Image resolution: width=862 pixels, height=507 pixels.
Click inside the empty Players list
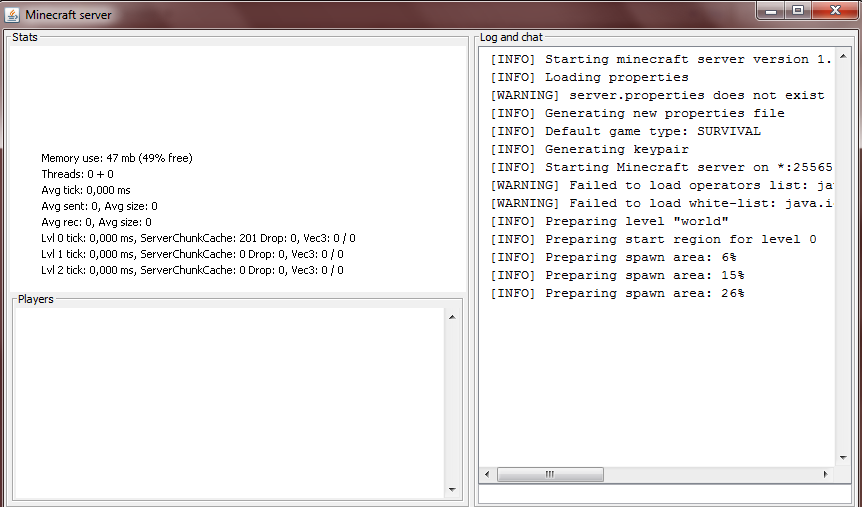pos(229,403)
